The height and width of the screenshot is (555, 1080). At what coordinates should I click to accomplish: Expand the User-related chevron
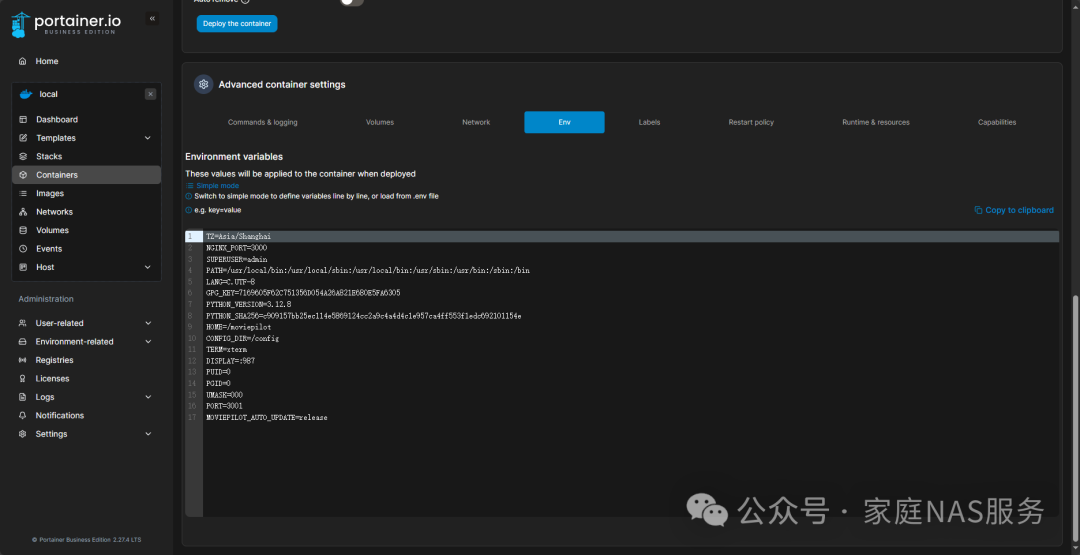point(148,323)
